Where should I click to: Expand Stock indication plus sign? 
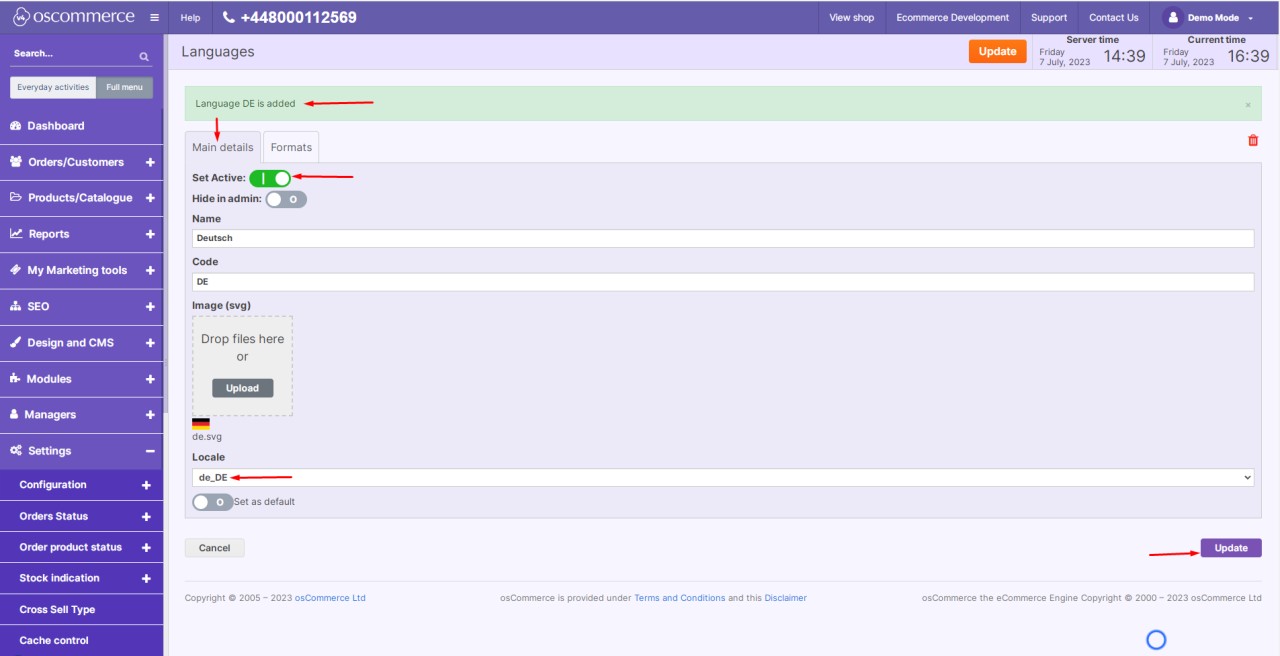pyautogui.click(x=146, y=578)
